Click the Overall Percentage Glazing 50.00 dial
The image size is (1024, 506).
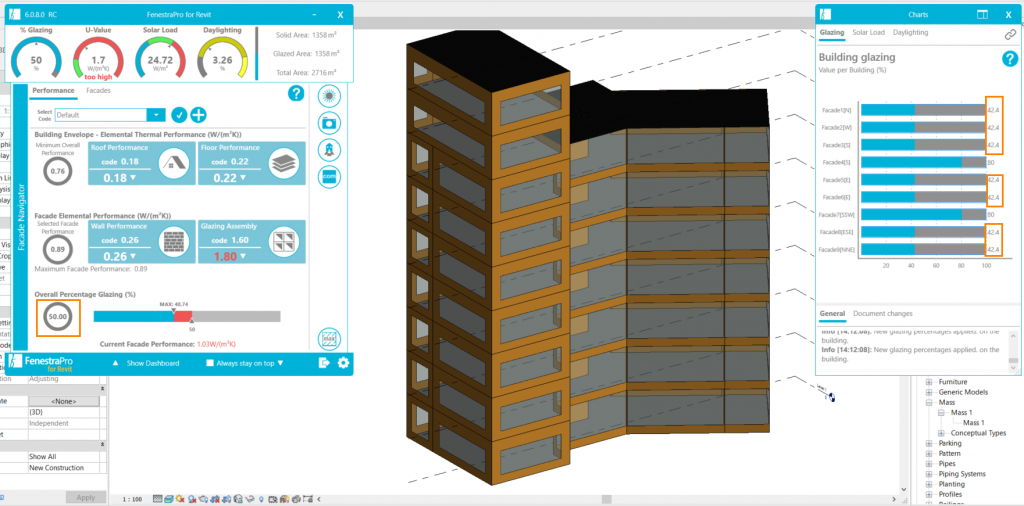click(58, 317)
